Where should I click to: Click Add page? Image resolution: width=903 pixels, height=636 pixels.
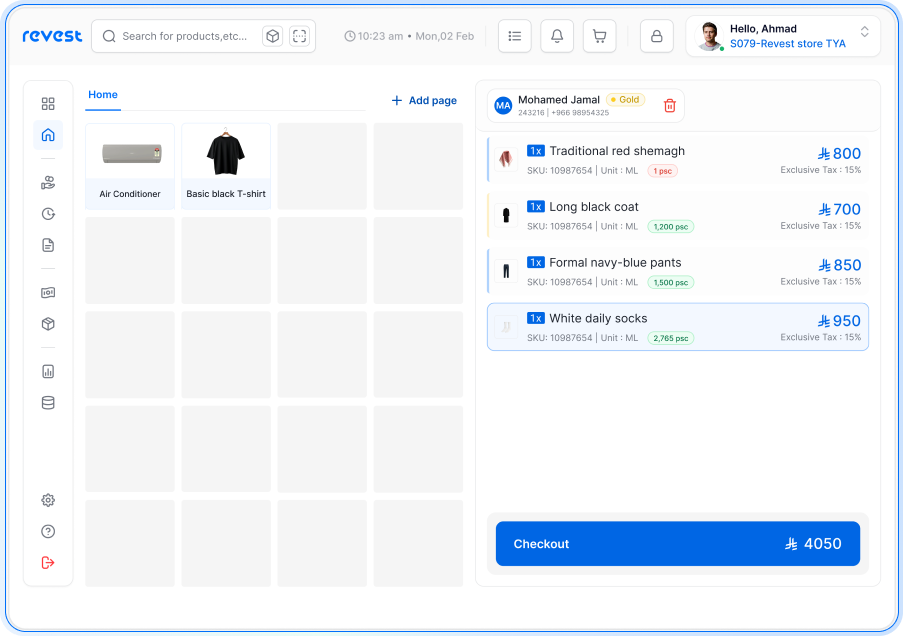[x=424, y=100]
